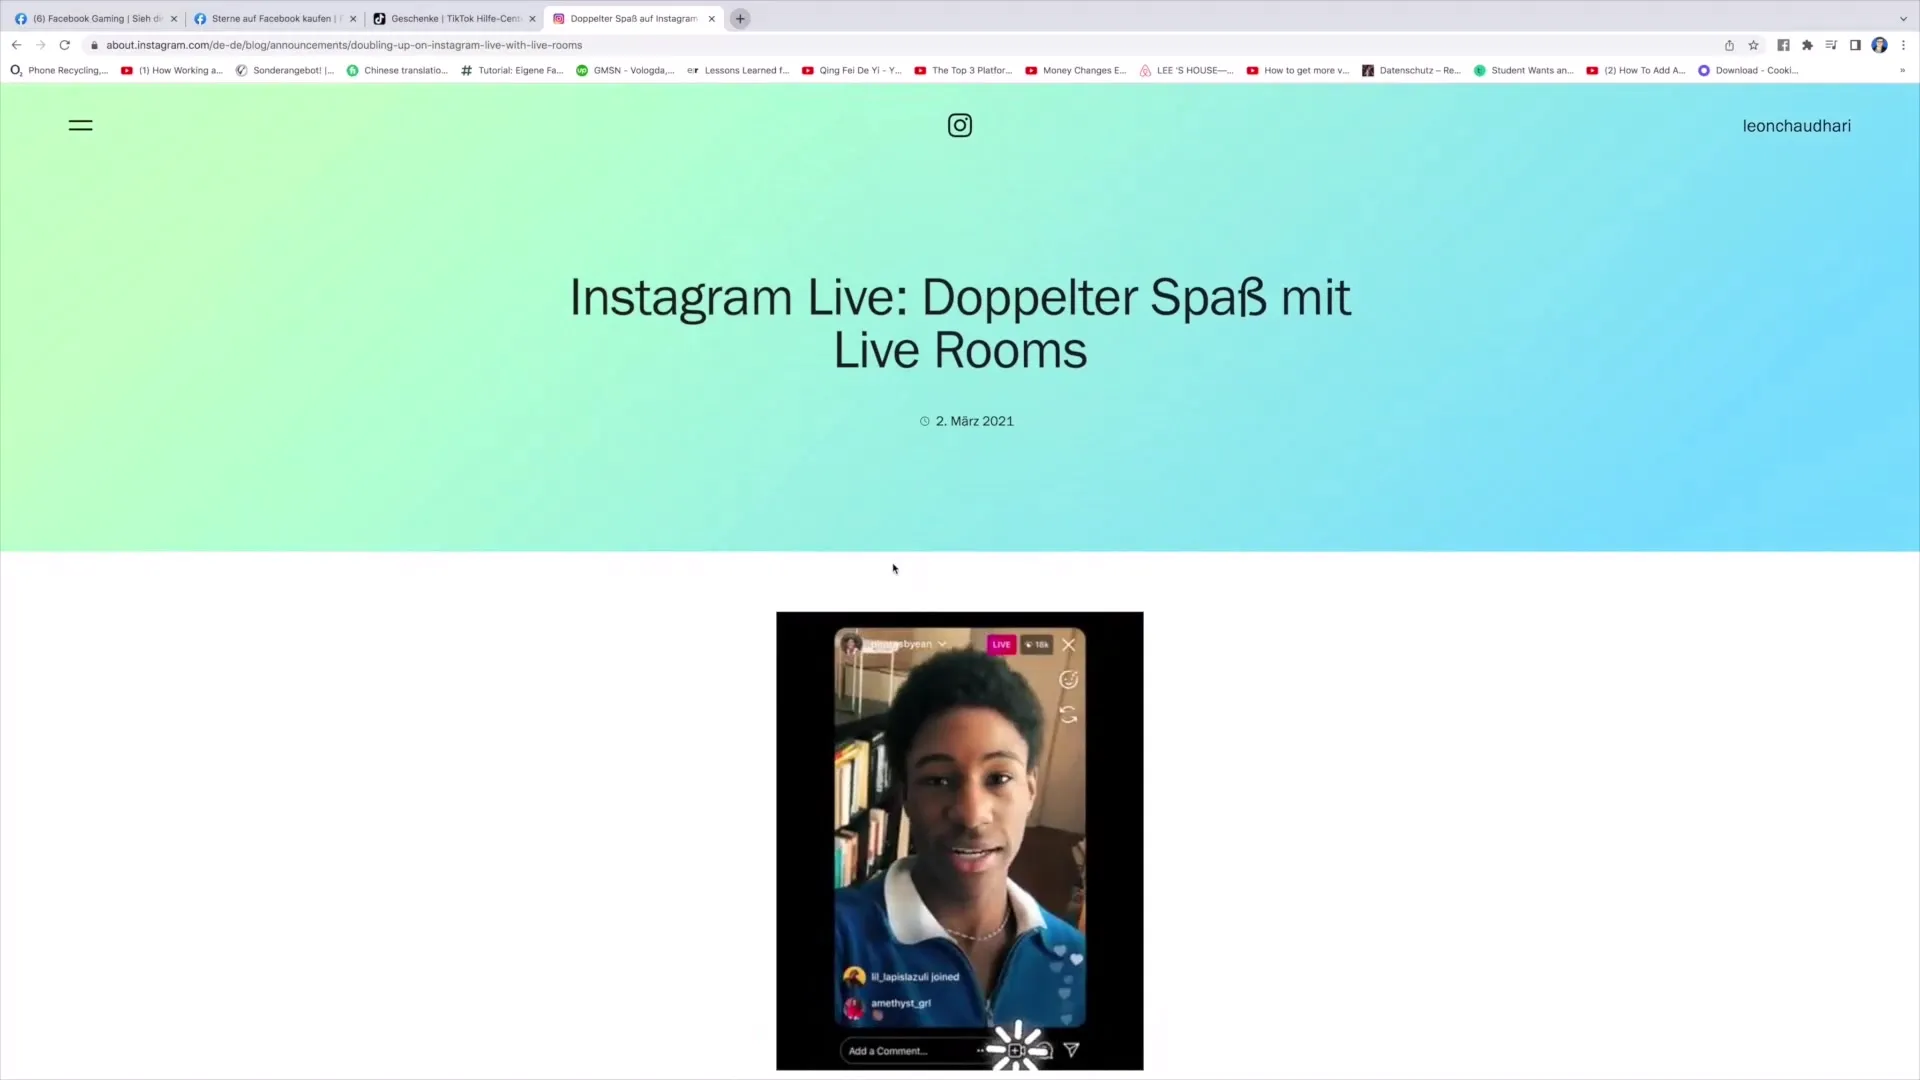Open the Student Wants an... bookmark
1920x1080 pixels.
tap(1524, 71)
